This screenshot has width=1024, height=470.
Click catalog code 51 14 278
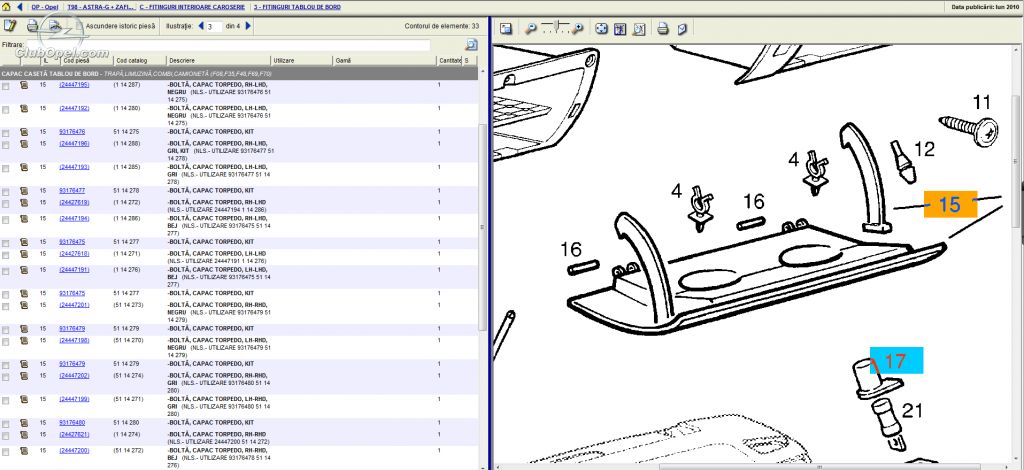point(126,191)
